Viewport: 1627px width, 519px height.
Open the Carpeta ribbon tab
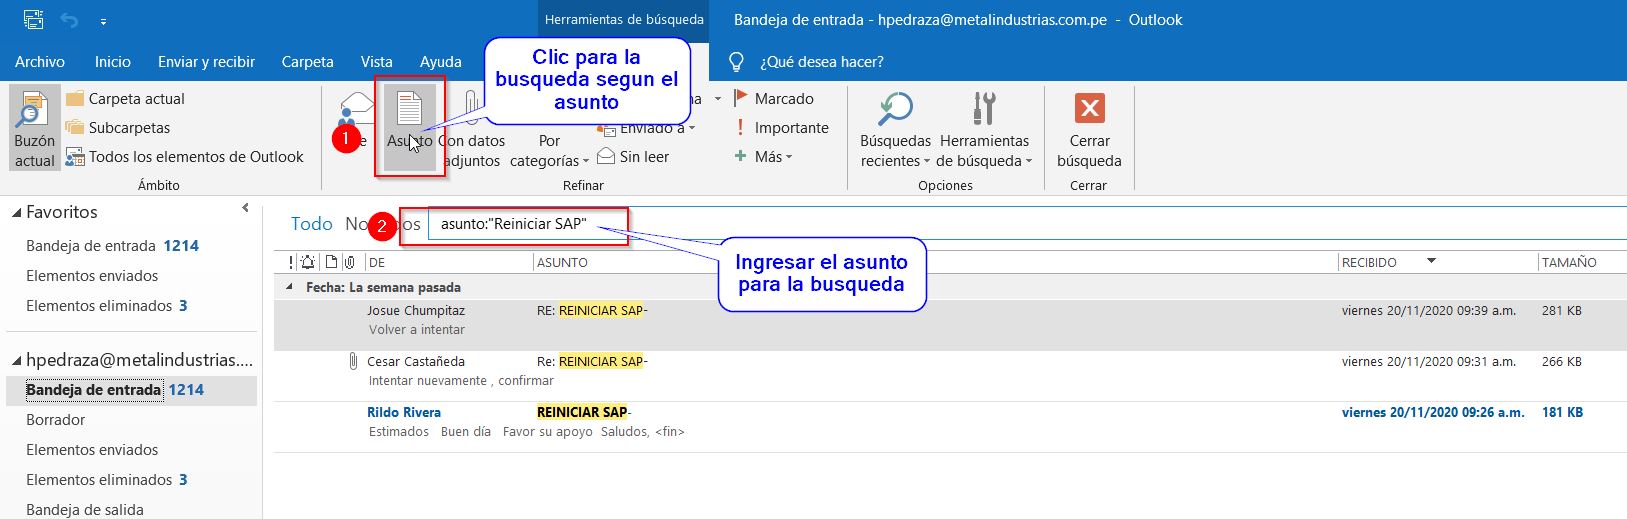click(x=307, y=62)
